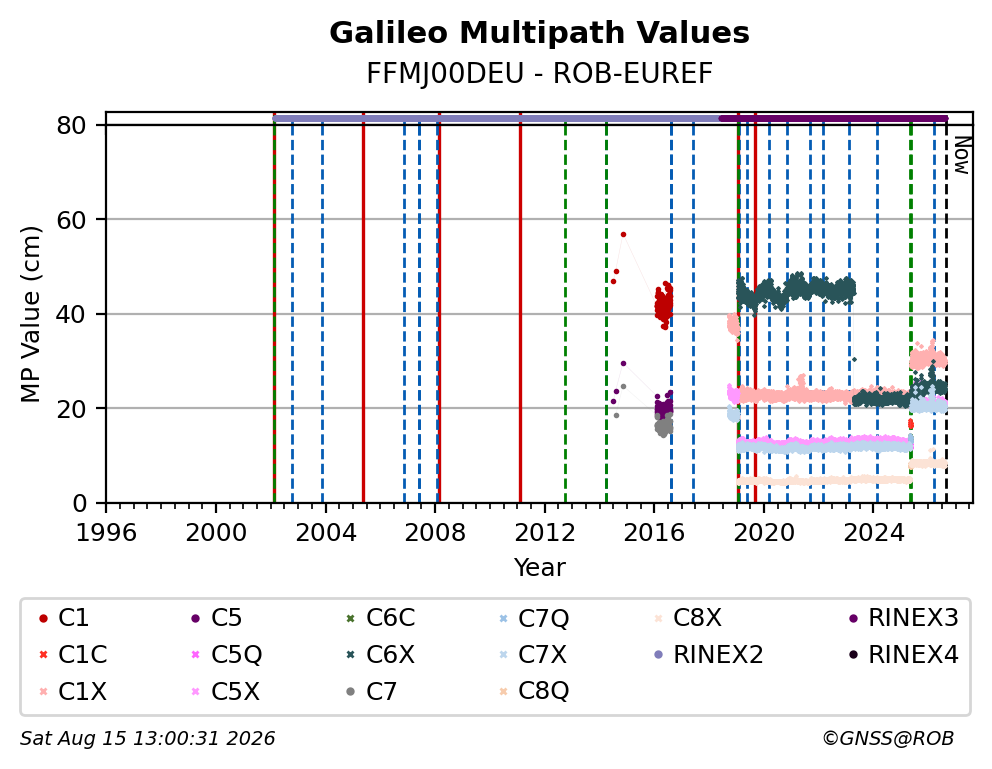Click the C7Q legend label
The width and height of the screenshot is (992, 769).
coord(543,618)
